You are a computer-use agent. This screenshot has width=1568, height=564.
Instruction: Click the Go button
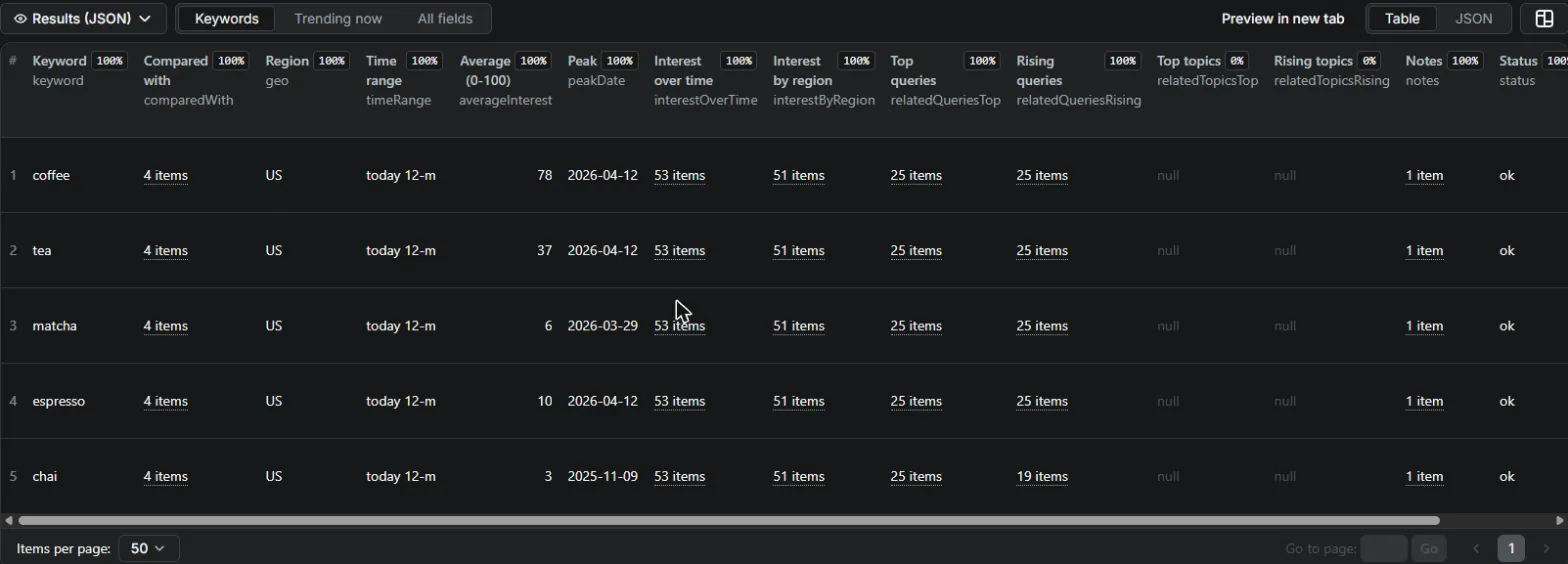pyautogui.click(x=1429, y=548)
